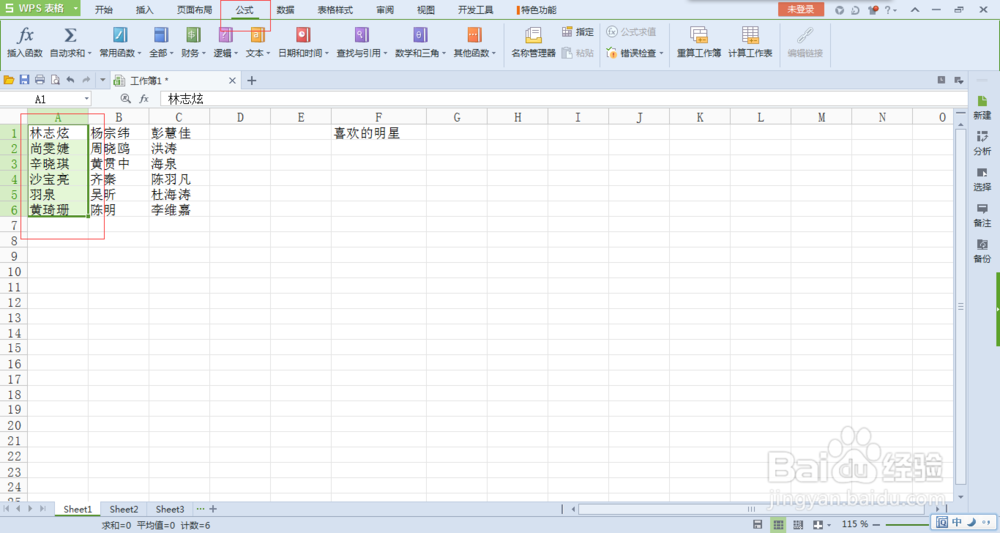Image resolution: width=1000 pixels, height=533 pixels.
Task: Click the Date and Time (日期和时间) icon
Action: click(x=303, y=35)
